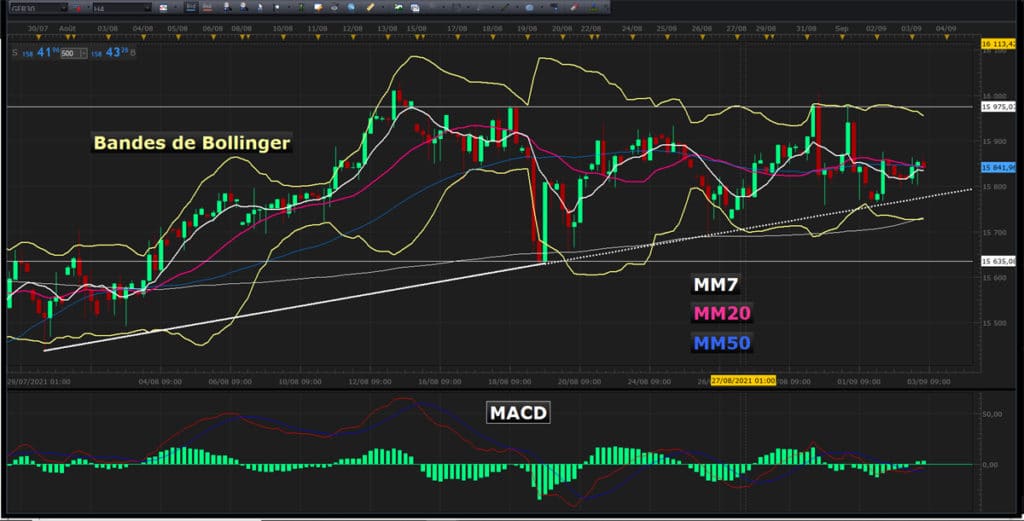This screenshot has width=1024, height=521.
Task: Click the 16 113,43 yellow price label
Action: pyautogui.click(x=999, y=44)
